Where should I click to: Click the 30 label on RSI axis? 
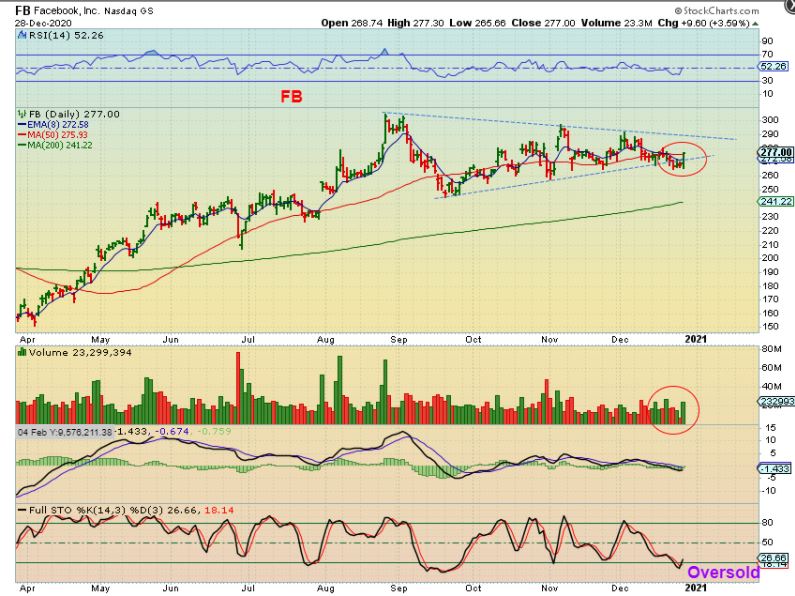(x=767, y=81)
